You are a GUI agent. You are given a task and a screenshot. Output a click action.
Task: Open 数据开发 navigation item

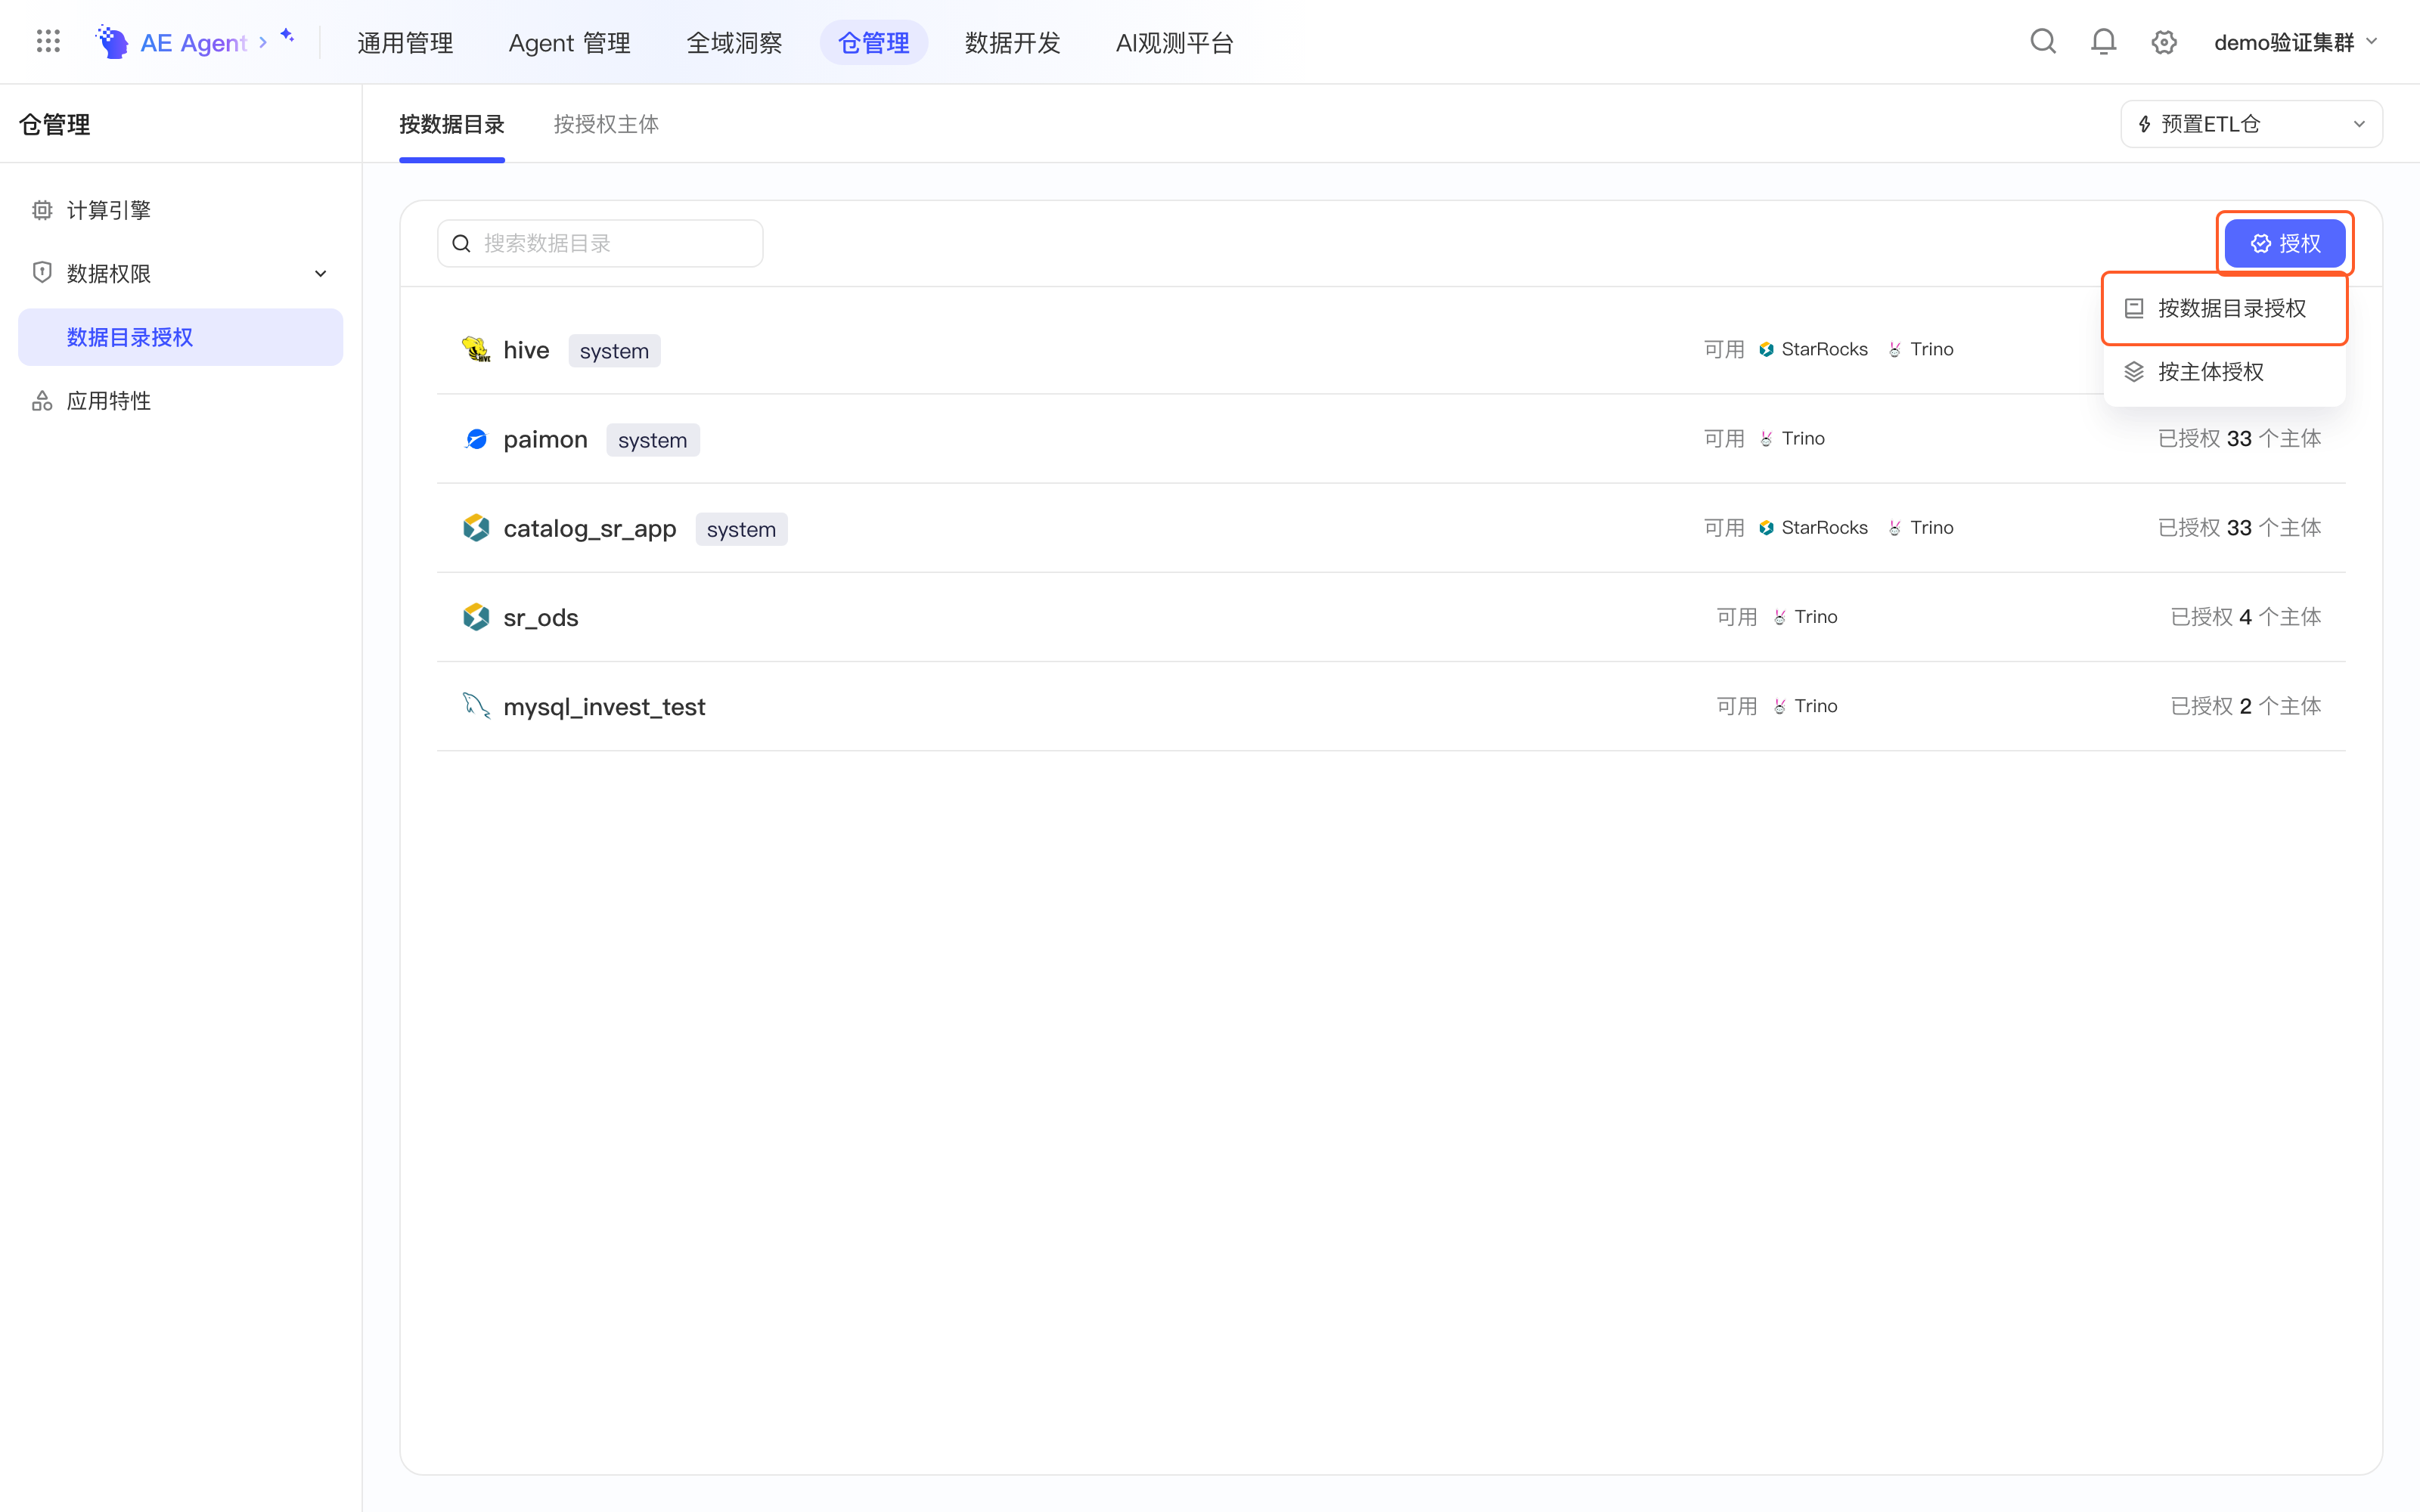1012,43
